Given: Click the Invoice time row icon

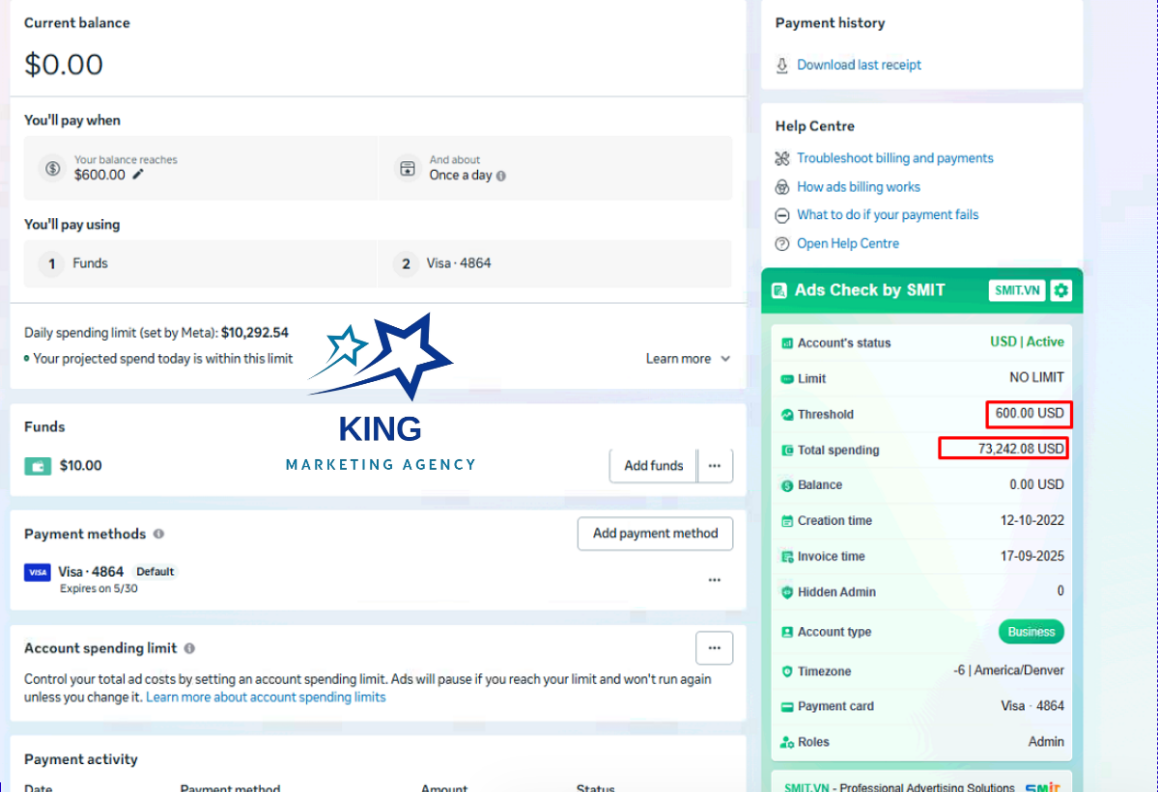Looking at the screenshot, I should (787, 556).
